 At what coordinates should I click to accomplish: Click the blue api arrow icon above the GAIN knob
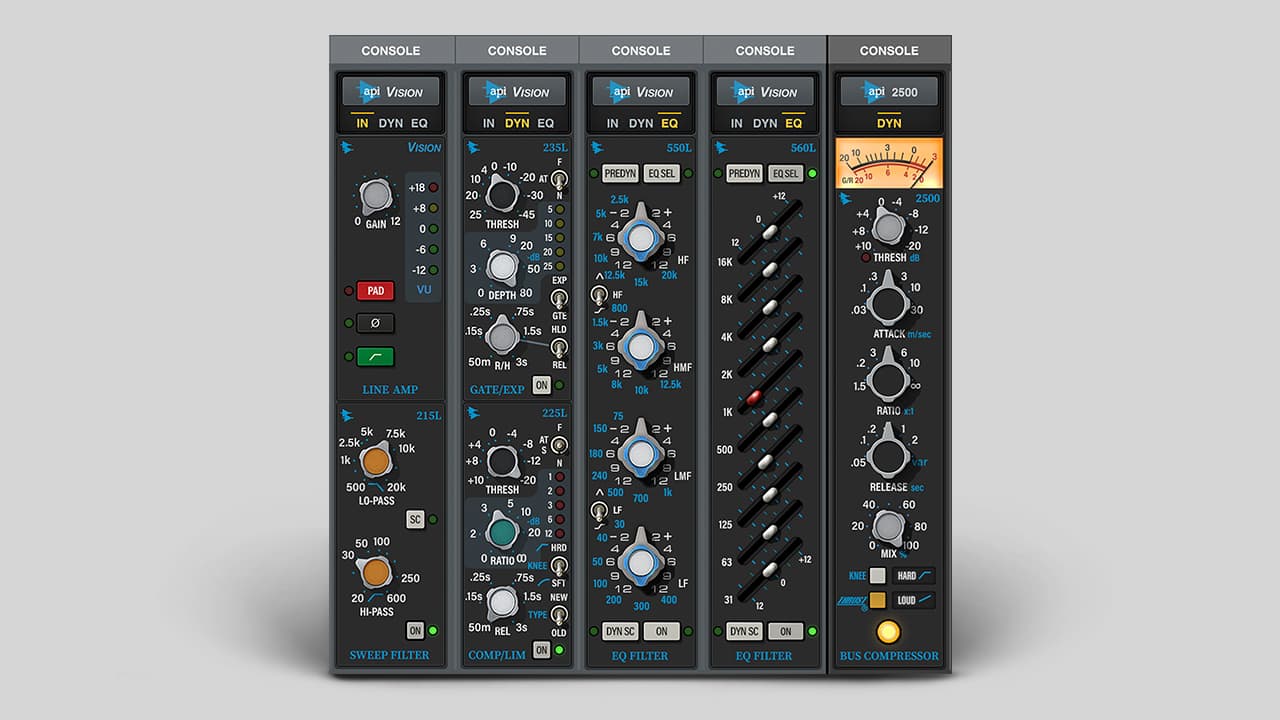tap(347, 146)
